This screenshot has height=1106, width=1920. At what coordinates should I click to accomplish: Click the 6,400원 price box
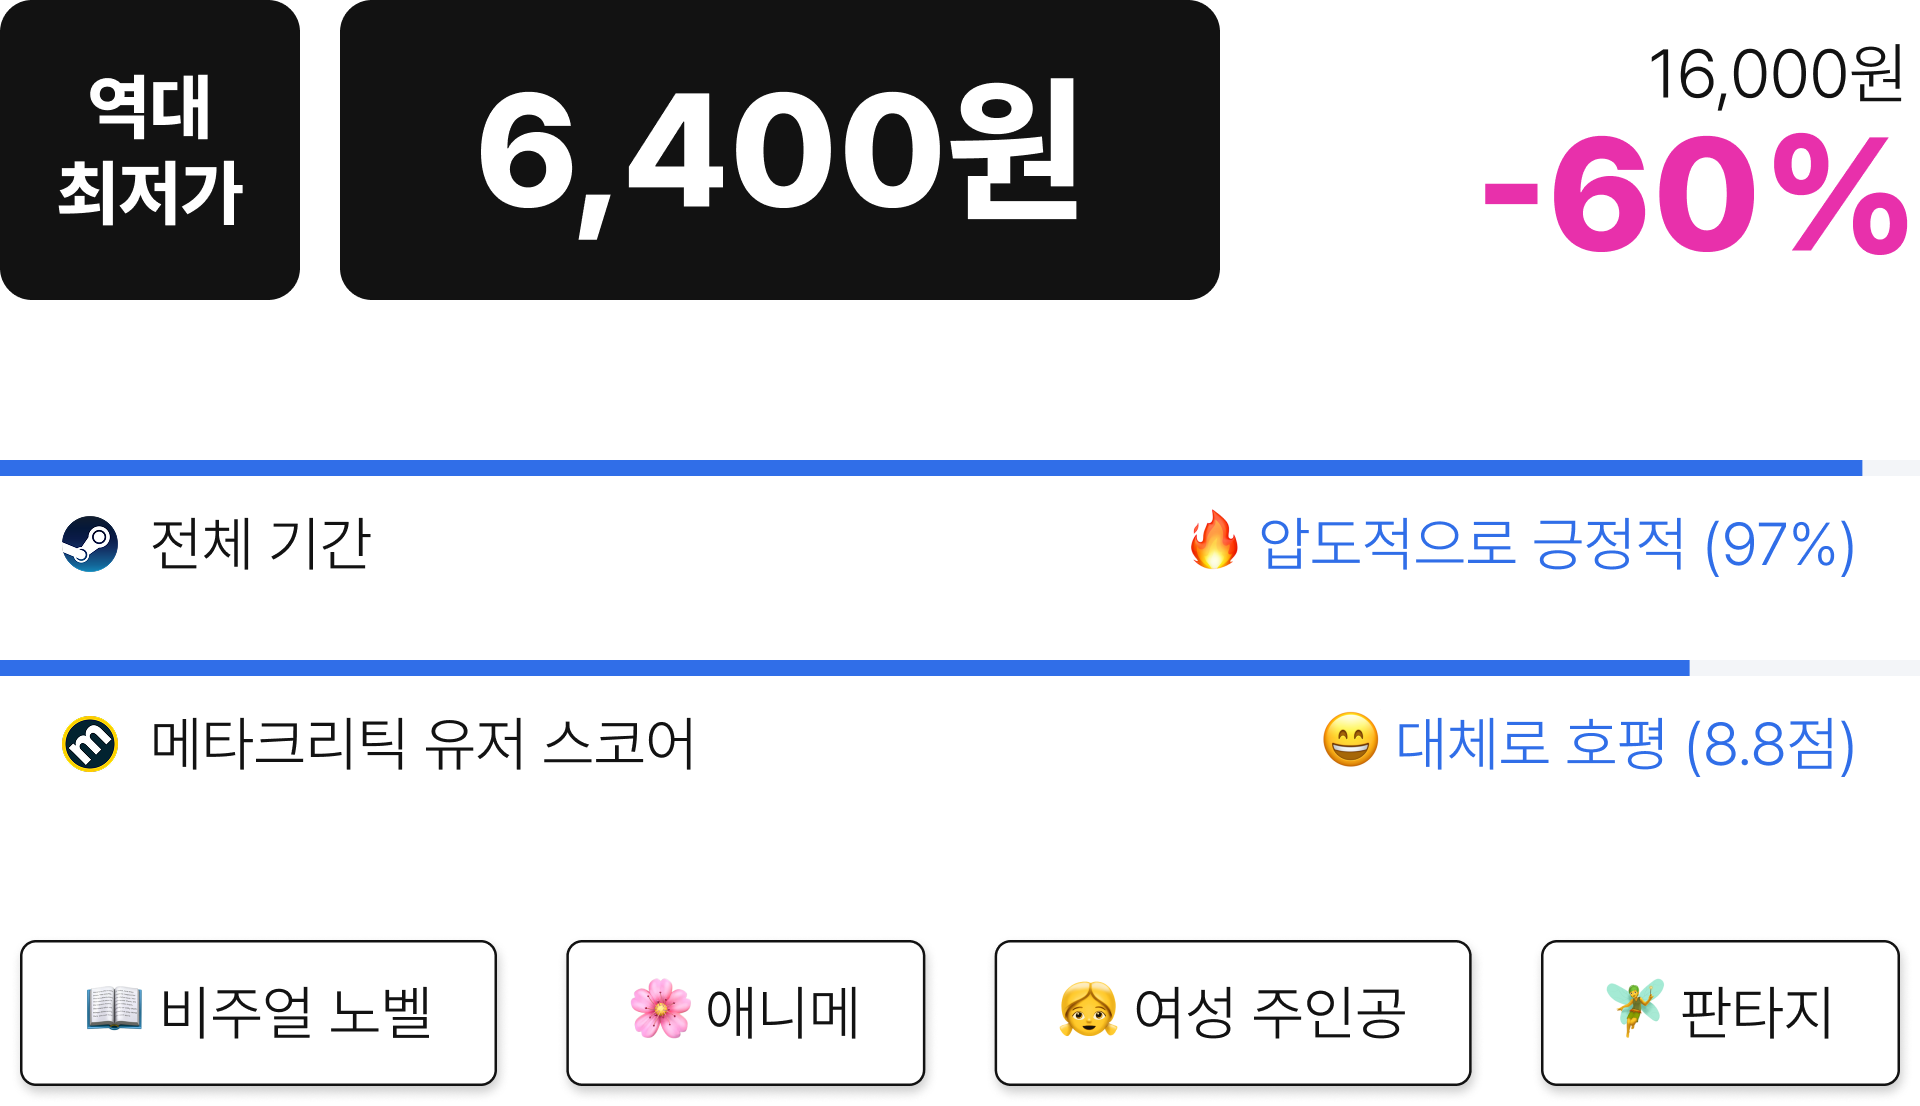click(x=780, y=150)
